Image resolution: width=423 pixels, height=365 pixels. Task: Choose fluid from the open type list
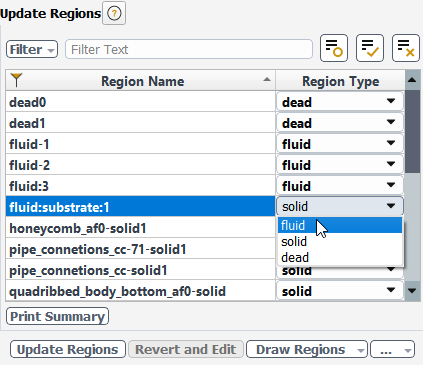340,225
